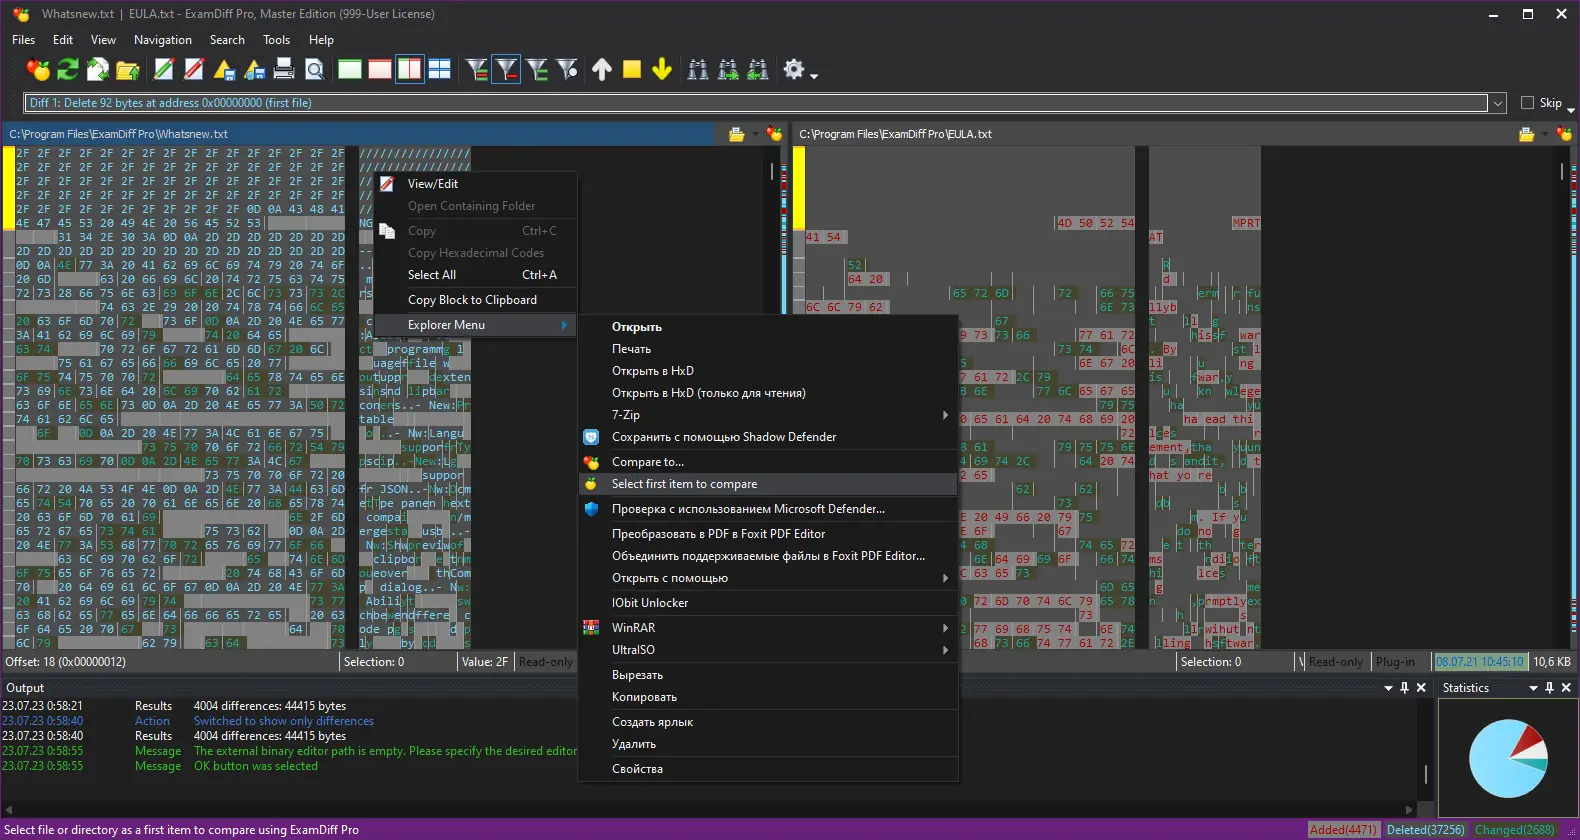Open the Files menu
1580x840 pixels.
(23, 40)
